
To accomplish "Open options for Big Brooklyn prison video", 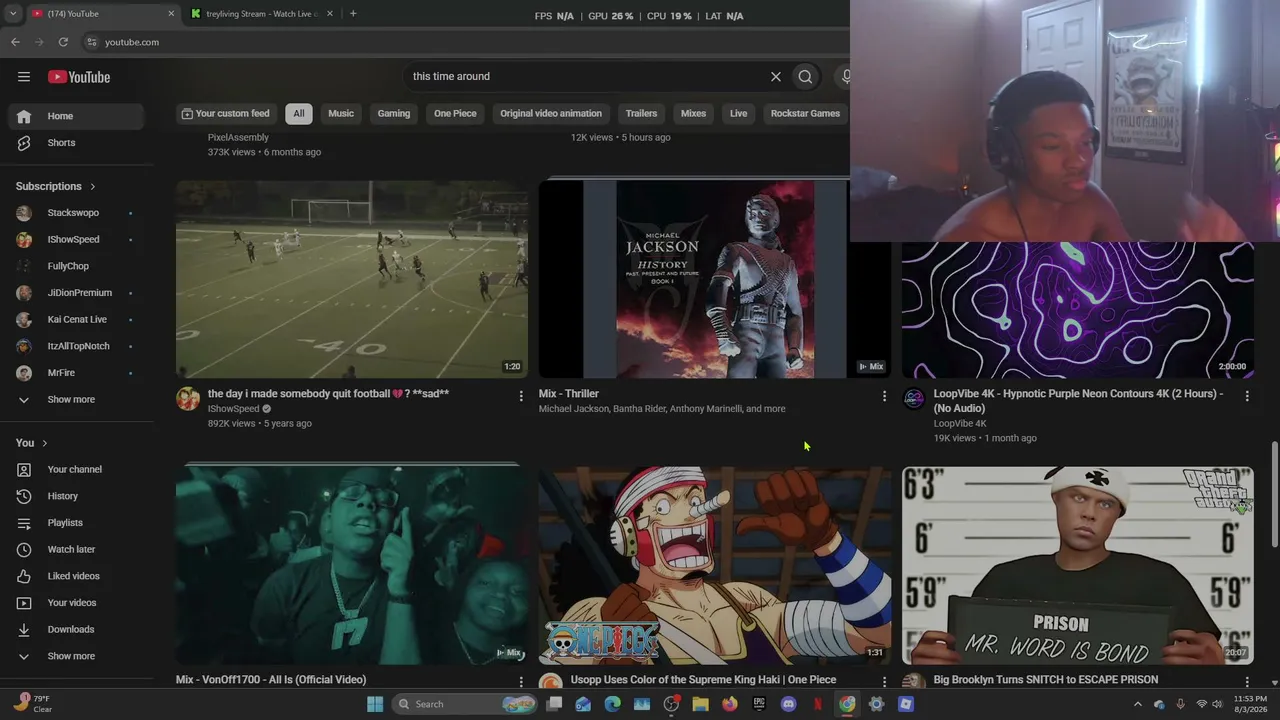I will (x=1246, y=681).
